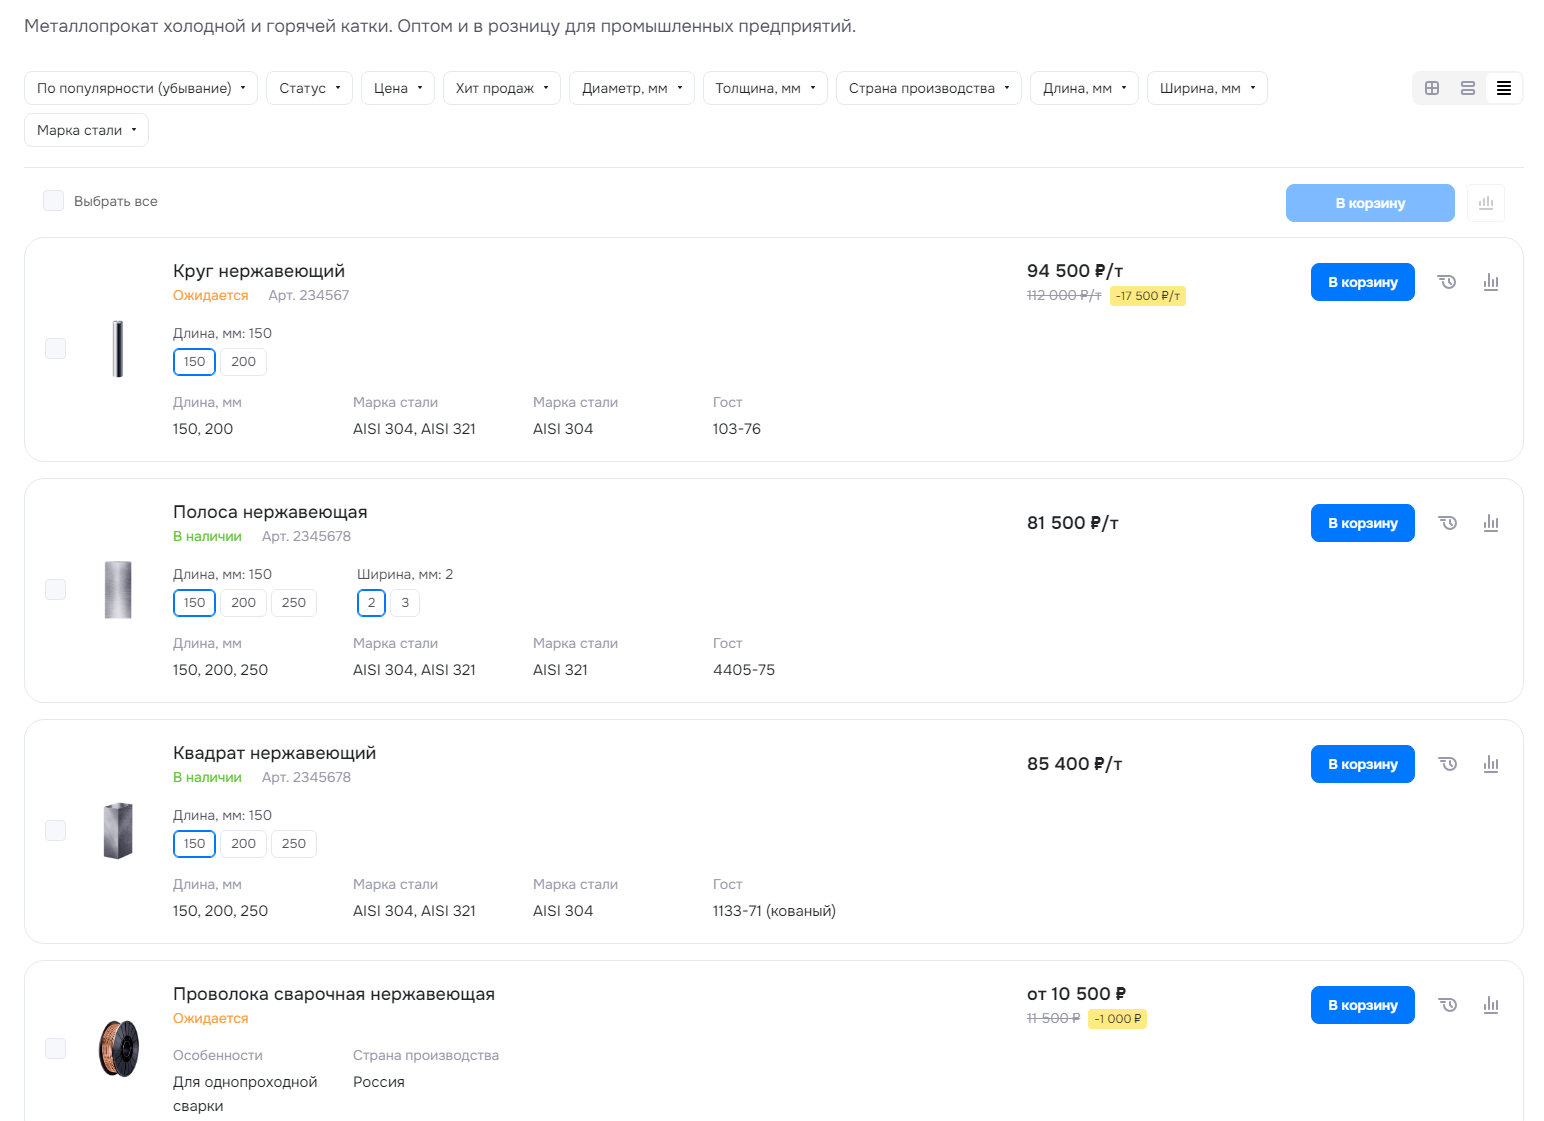Add Проволока сварочная нержавеющая to cart
The image size is (1544, 1121).
1363,1005
